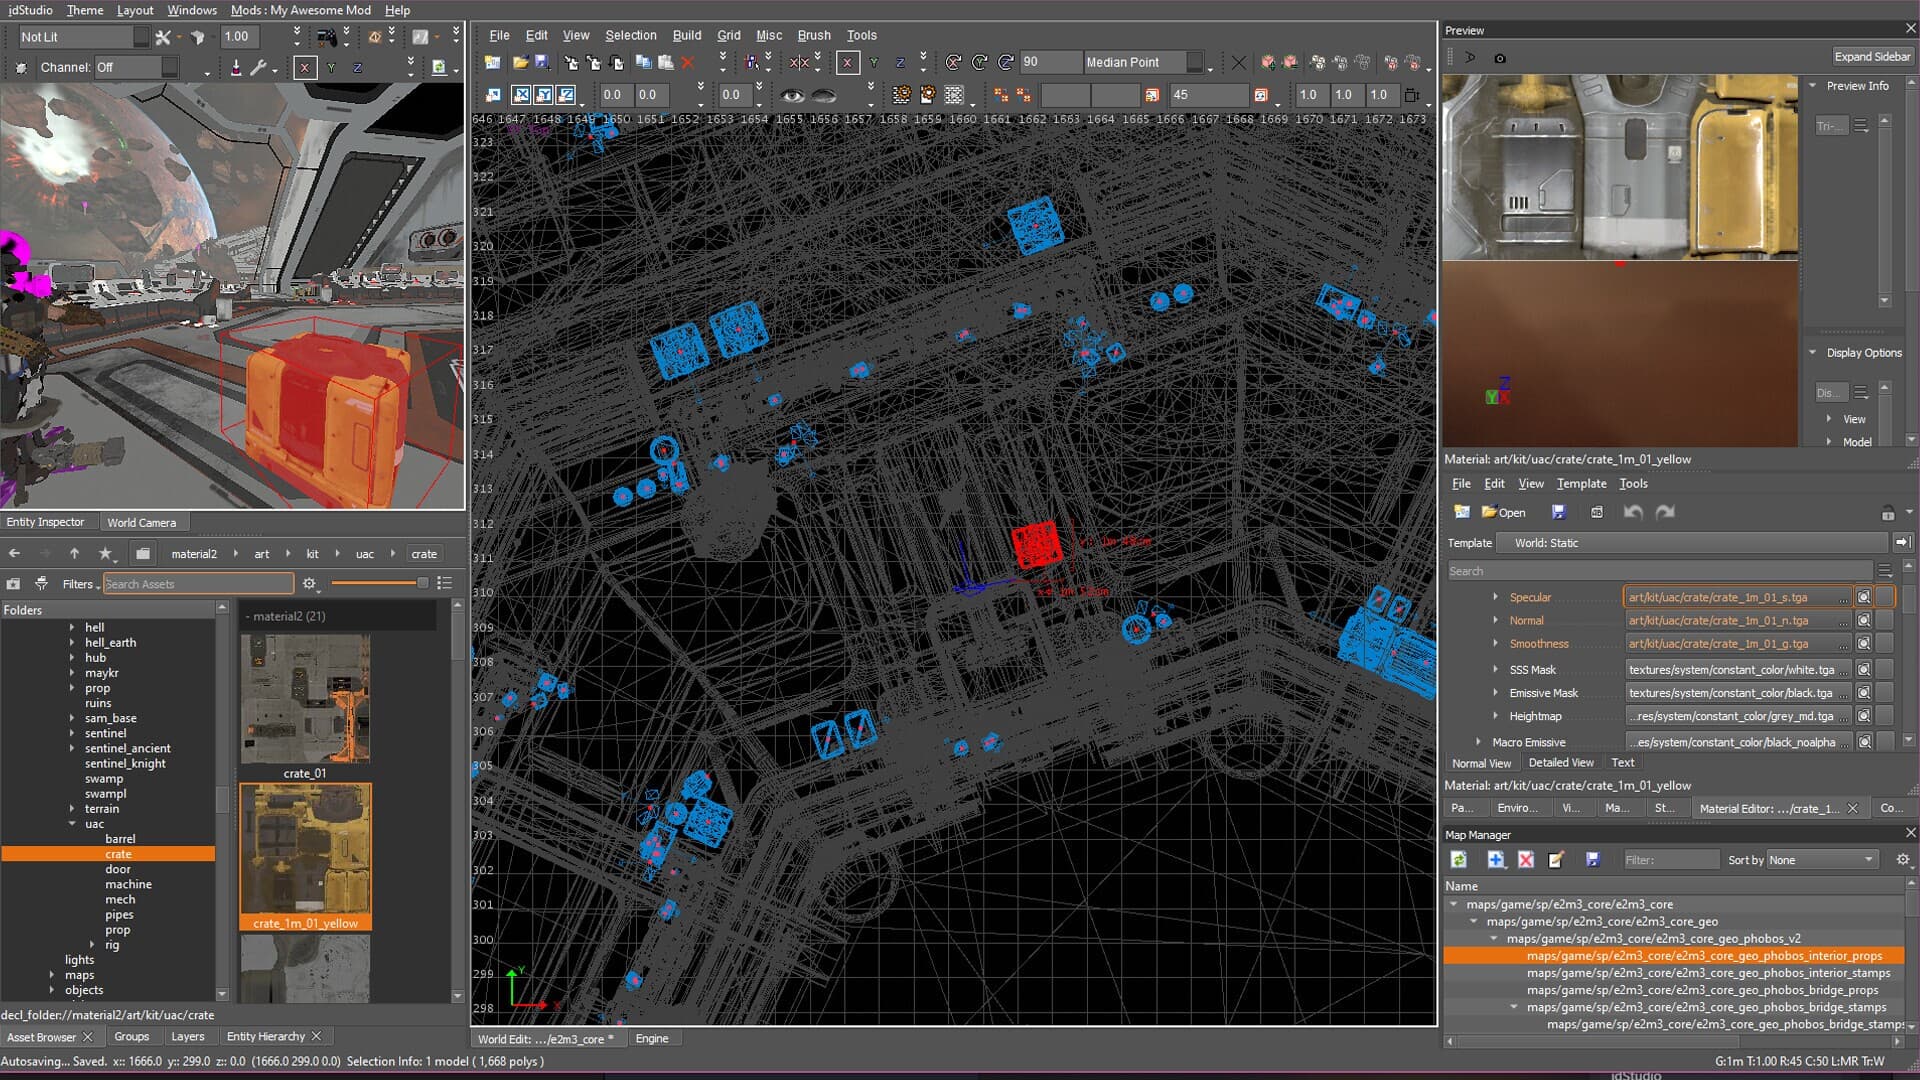Refresh the map list in Map Manager
This screenshot has height=1080, width=1920.
[x=1459, y=859]
